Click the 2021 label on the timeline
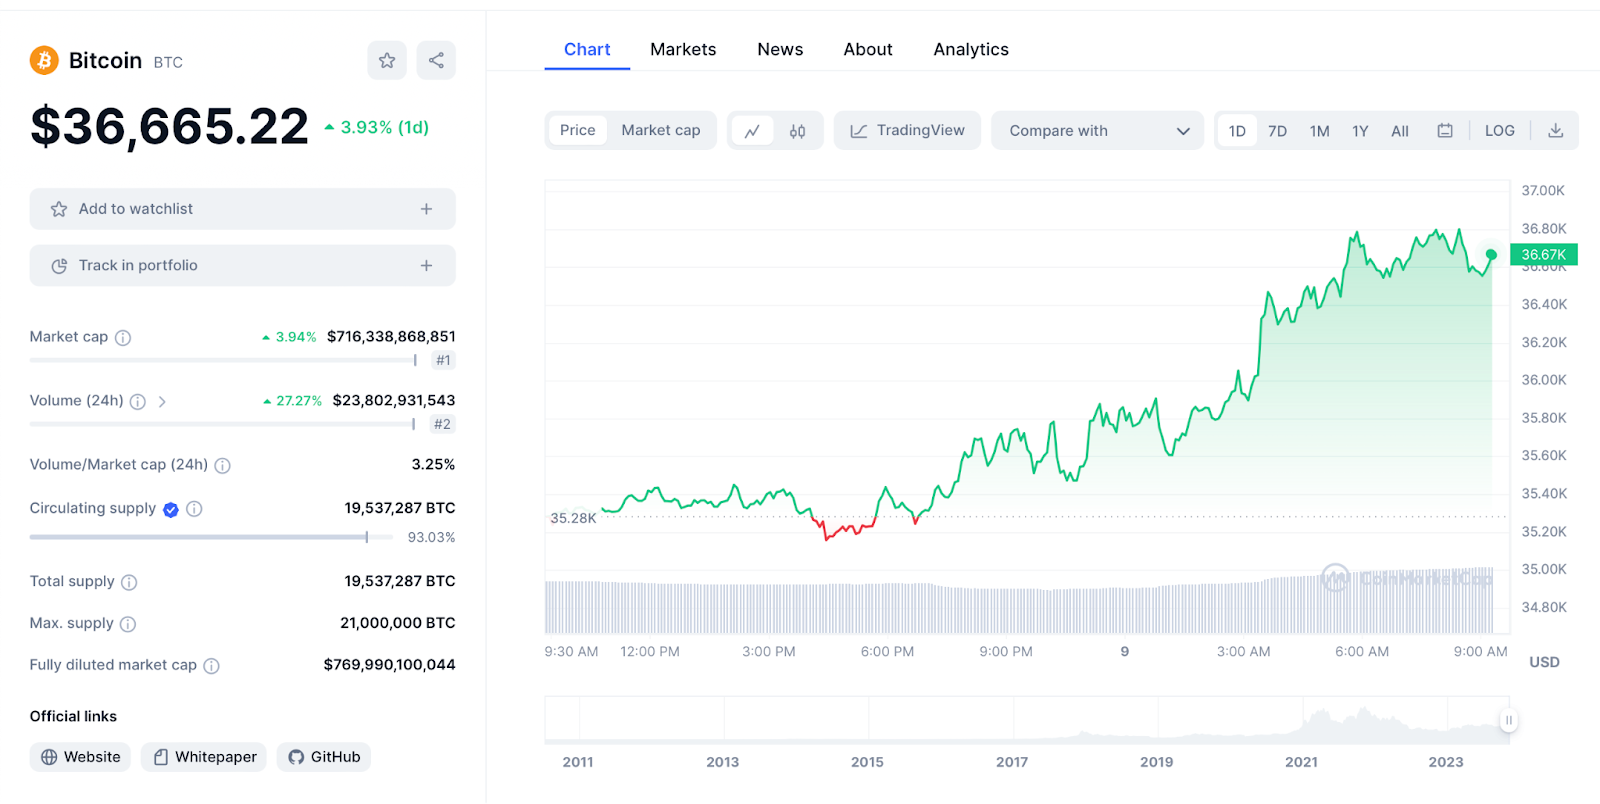The height and width of the screenshot is (804, 1600). tap(1301, 762)
